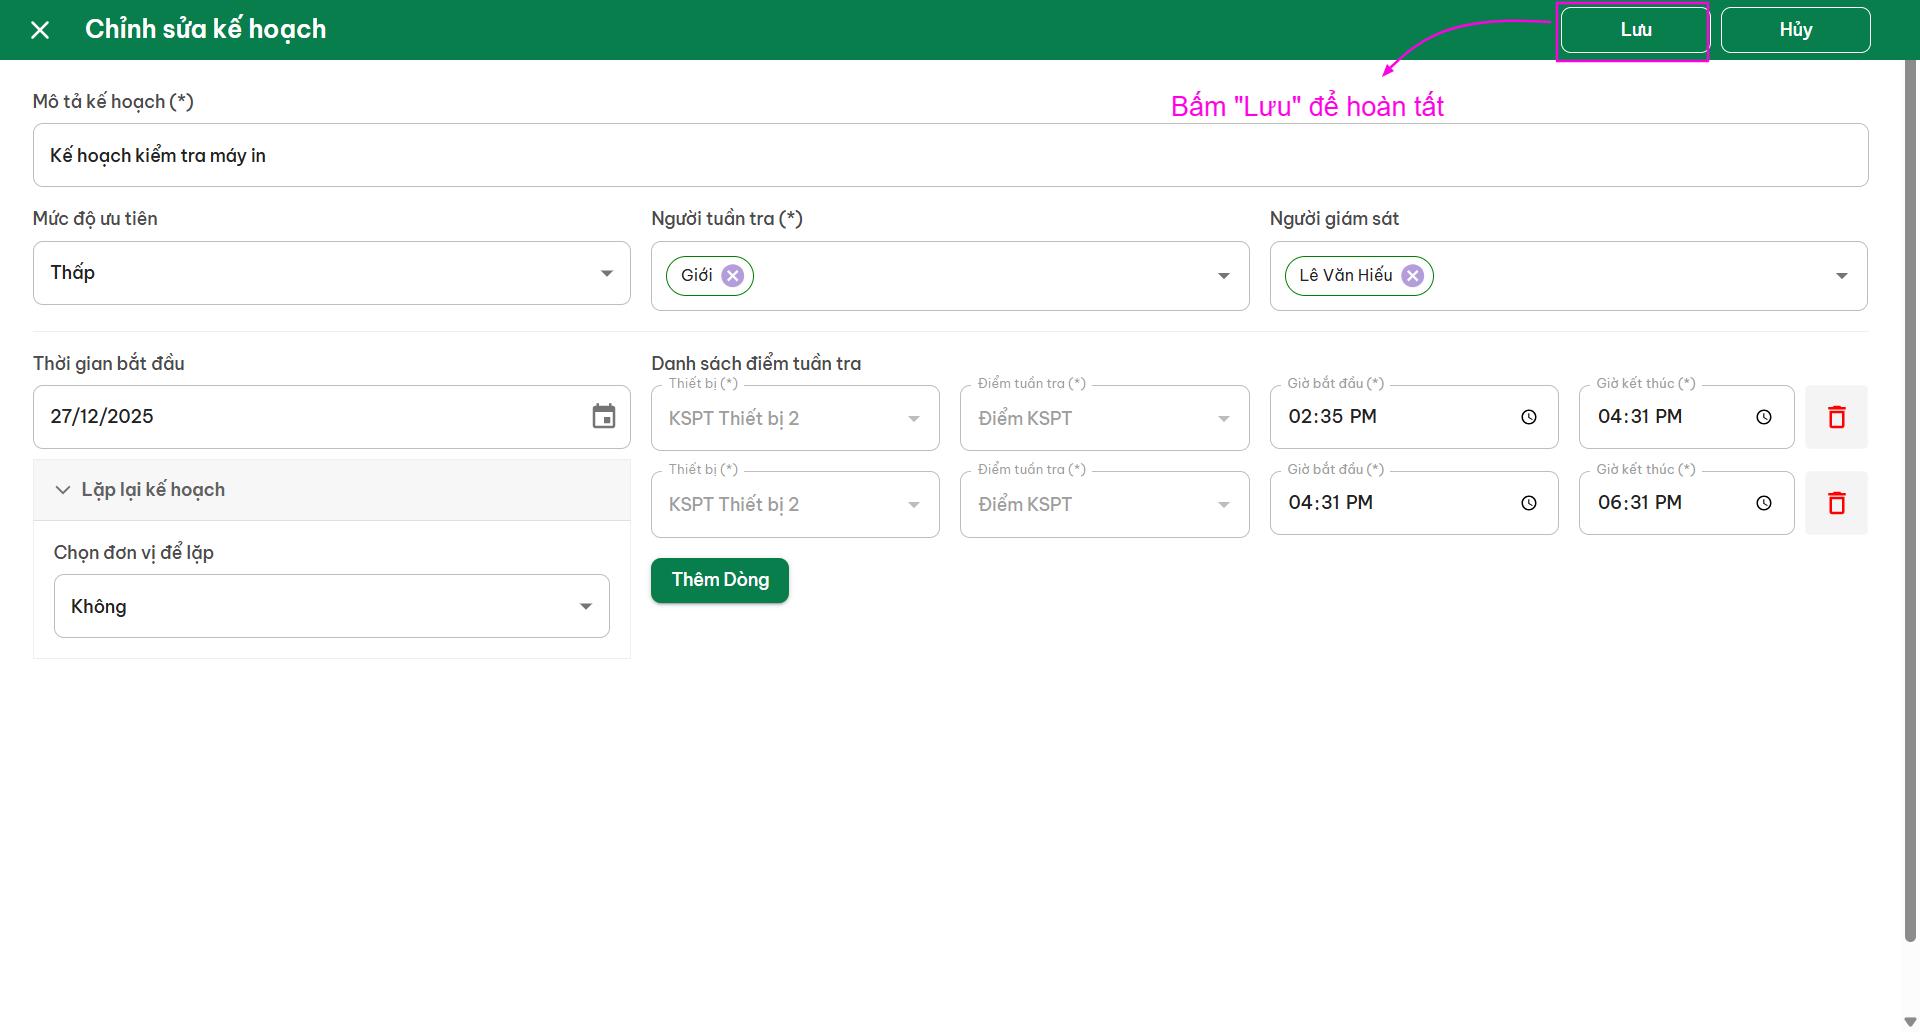Delete the second patrol point row
The height and width of the screenshot is (1032, 1920).
click(x=1836, y=504)
